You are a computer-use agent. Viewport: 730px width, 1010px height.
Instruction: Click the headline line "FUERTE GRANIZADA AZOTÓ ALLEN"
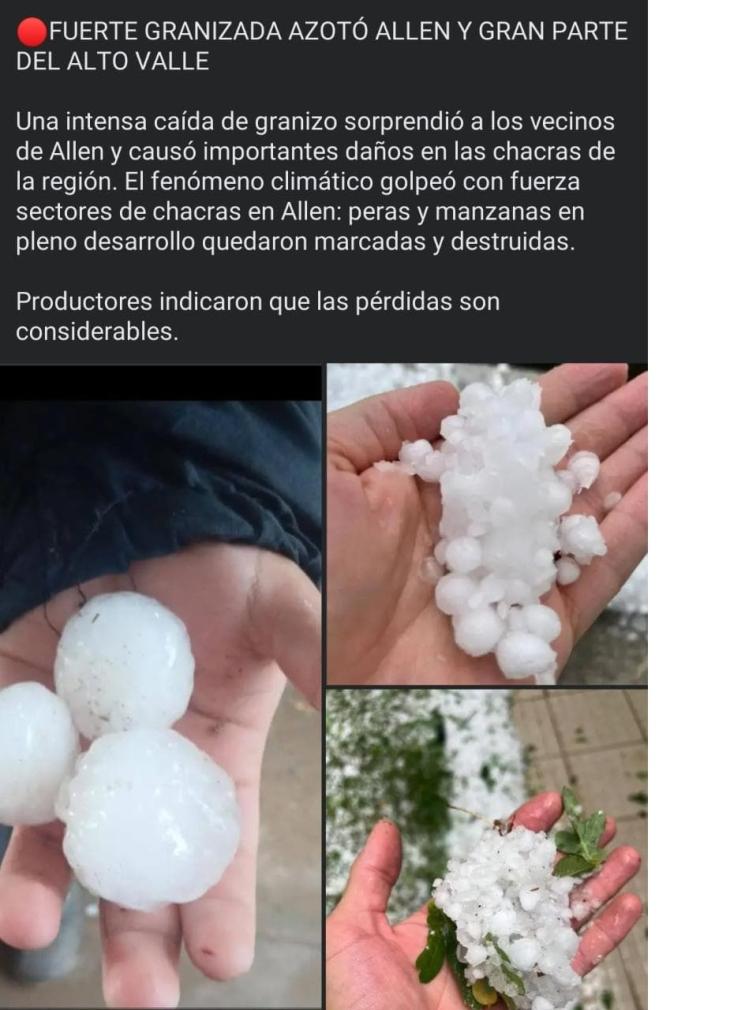[x=252, y=31]
